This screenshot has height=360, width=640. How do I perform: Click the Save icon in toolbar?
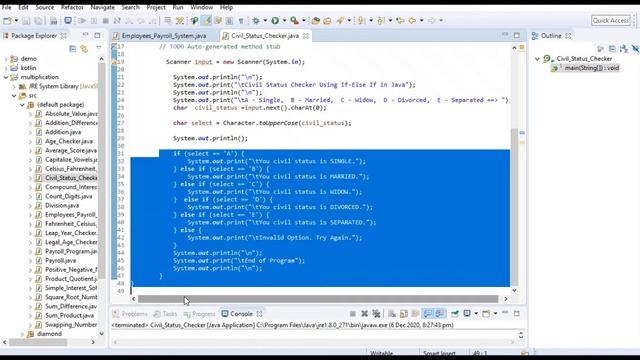coord(26,20)
